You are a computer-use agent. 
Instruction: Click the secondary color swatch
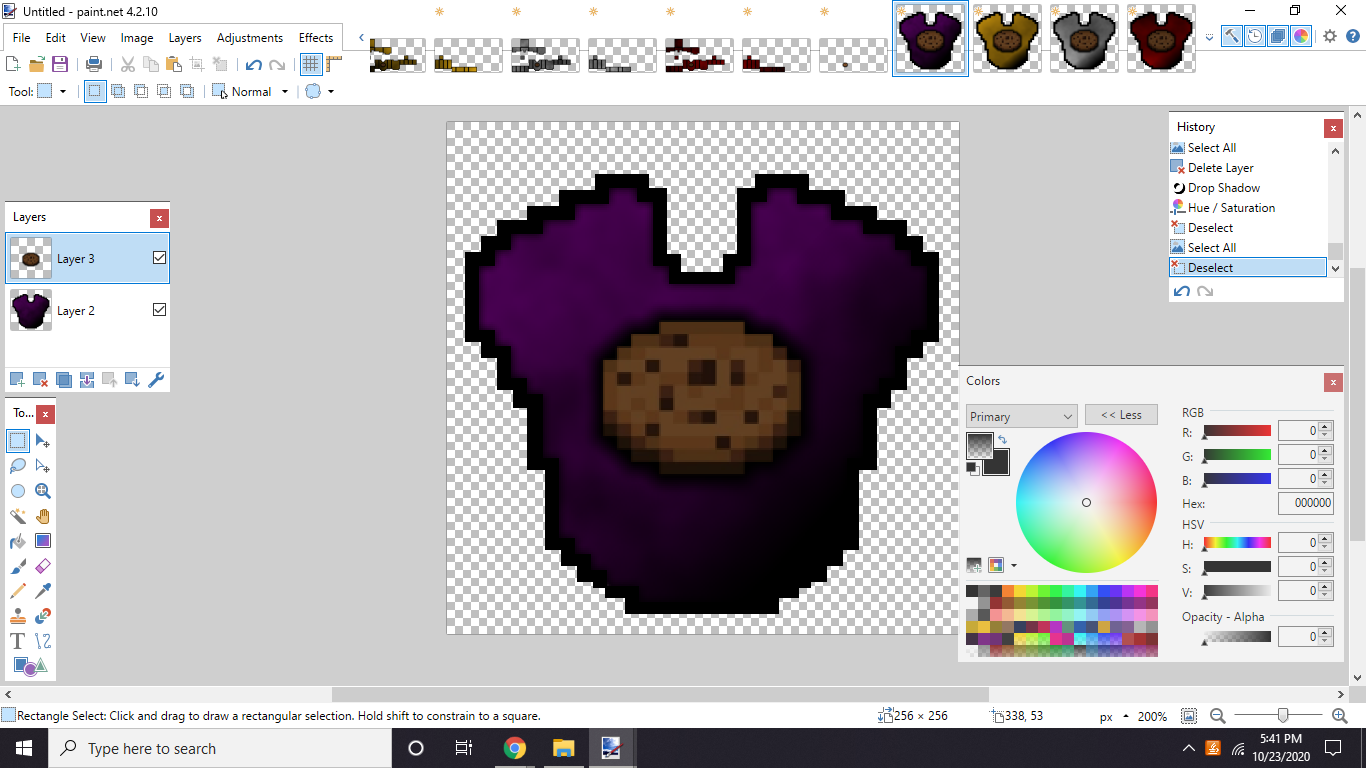click(x=996, y=462)
